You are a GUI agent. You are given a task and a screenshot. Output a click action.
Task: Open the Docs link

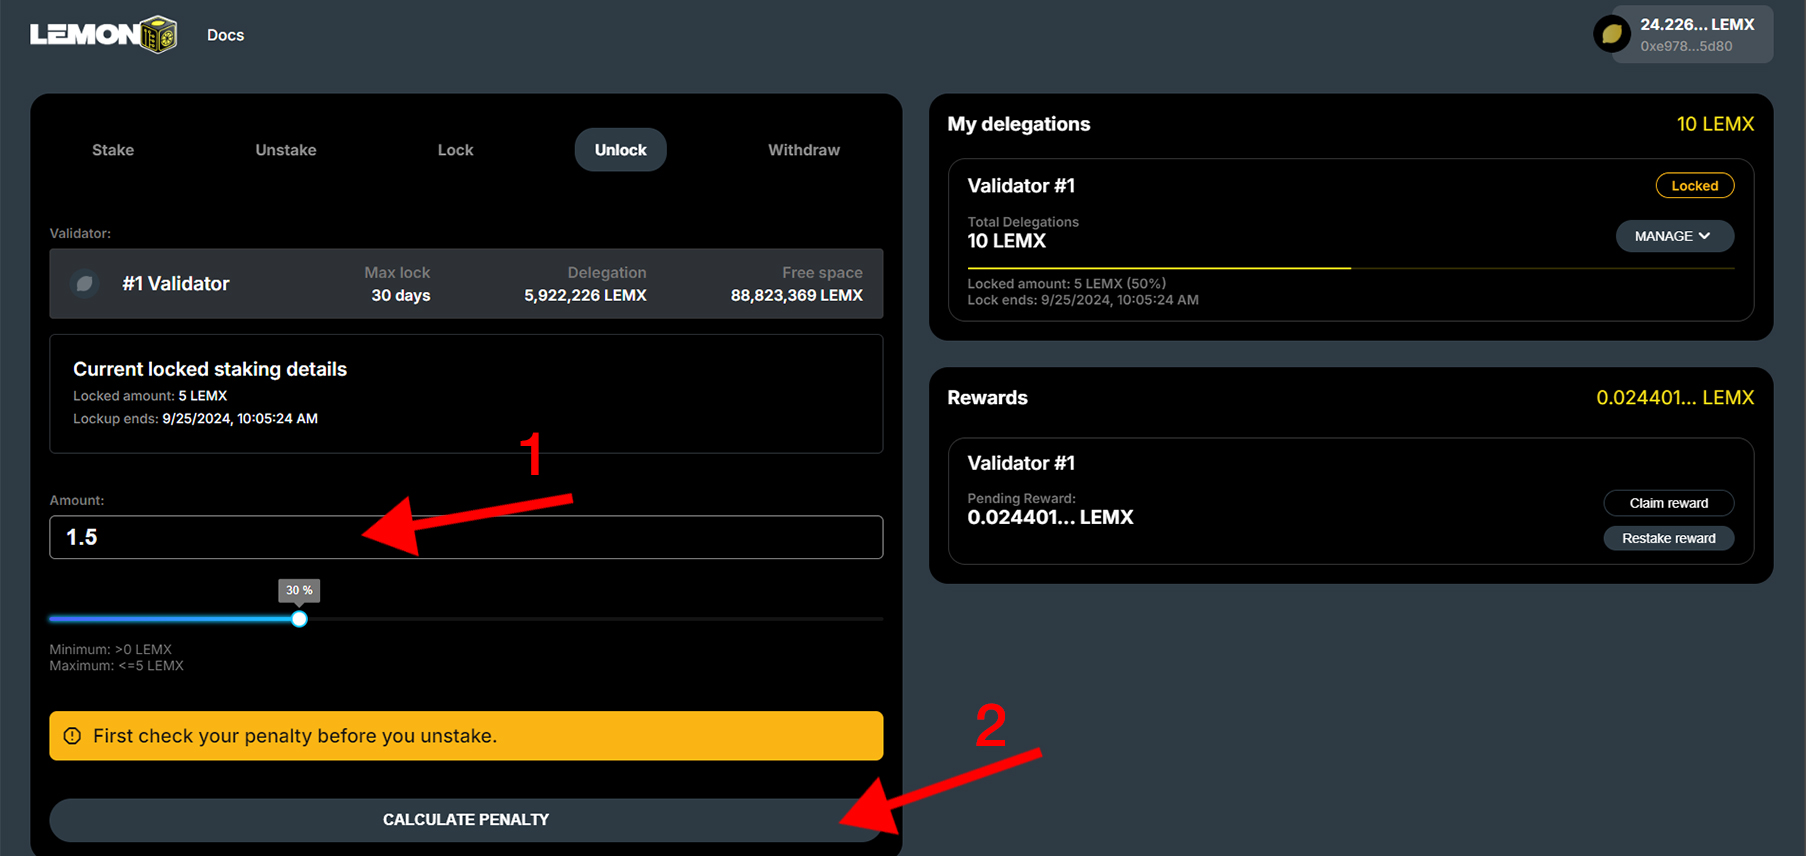pos(225,35)
